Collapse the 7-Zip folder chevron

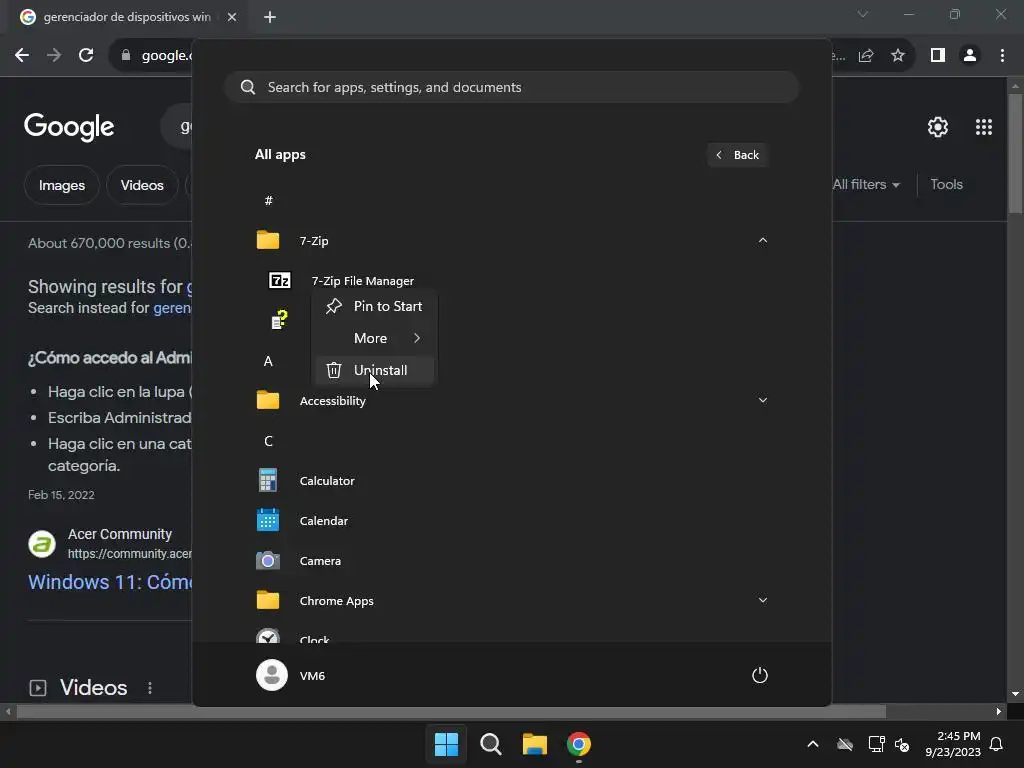click(x=762, y=240)
